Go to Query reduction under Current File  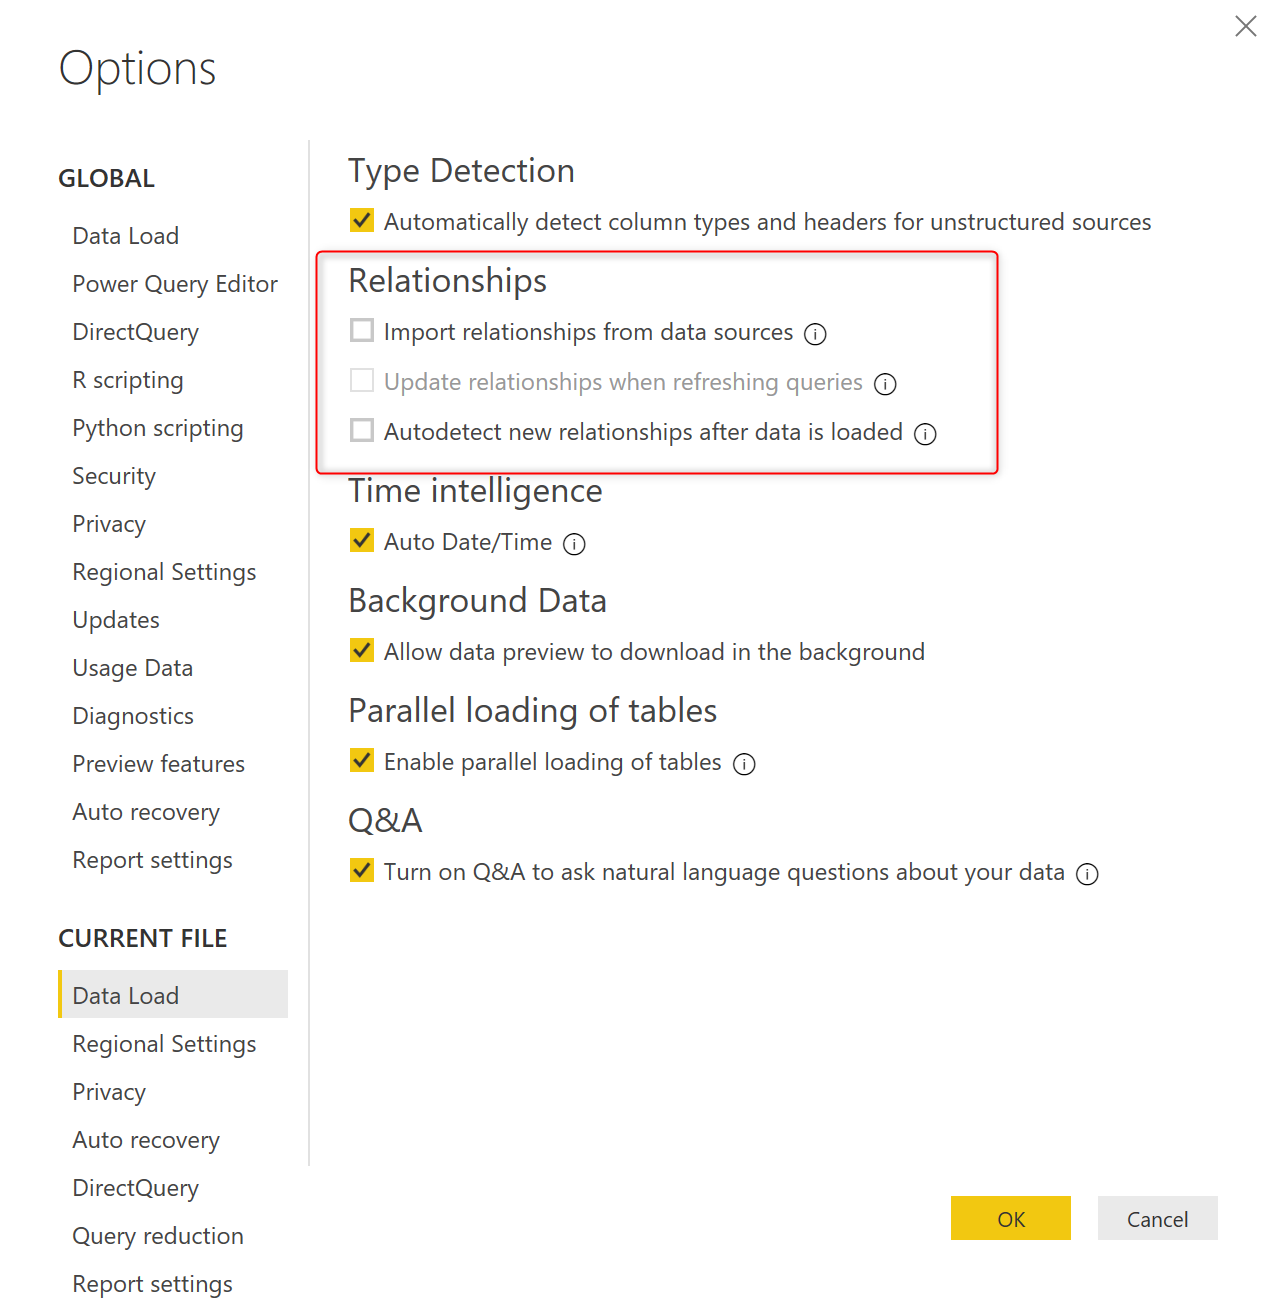point(158,1236)
